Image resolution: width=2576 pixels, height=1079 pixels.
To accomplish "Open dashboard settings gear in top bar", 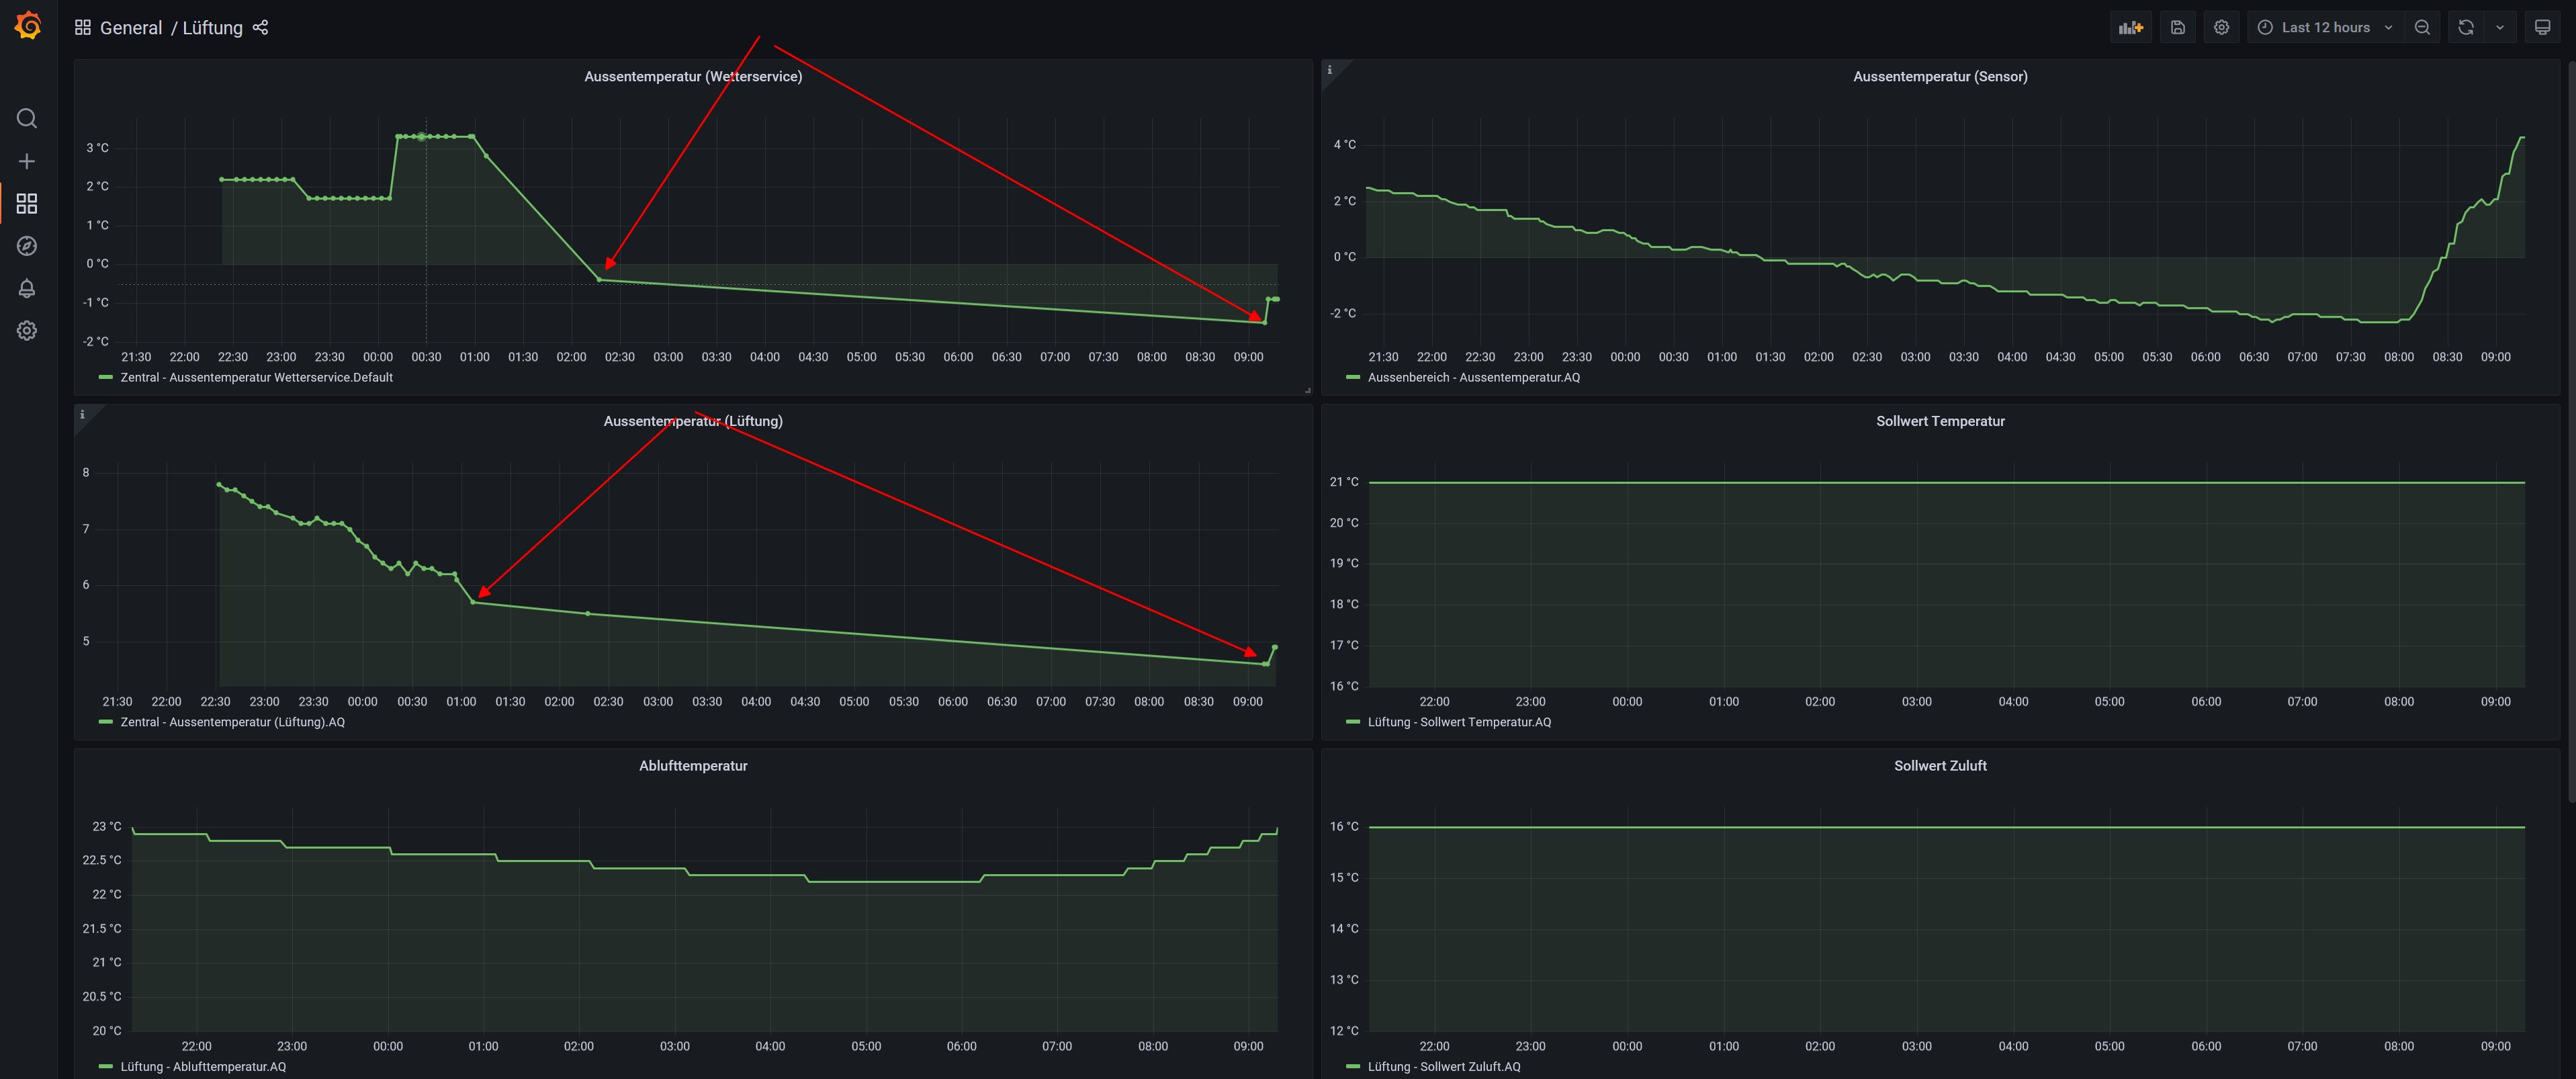I will click(2221, 28).
